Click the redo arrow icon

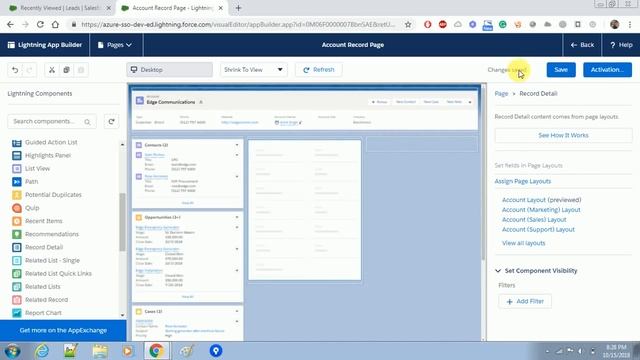[x=29, y=70]
